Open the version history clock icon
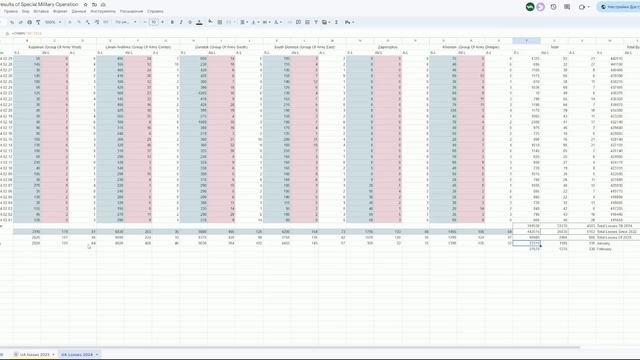This screenshot has height=360, width=640. [x=553, y=7]
